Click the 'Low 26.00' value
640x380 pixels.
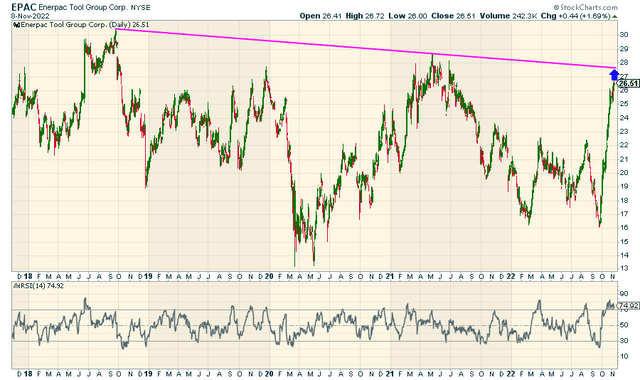point(407,16)
